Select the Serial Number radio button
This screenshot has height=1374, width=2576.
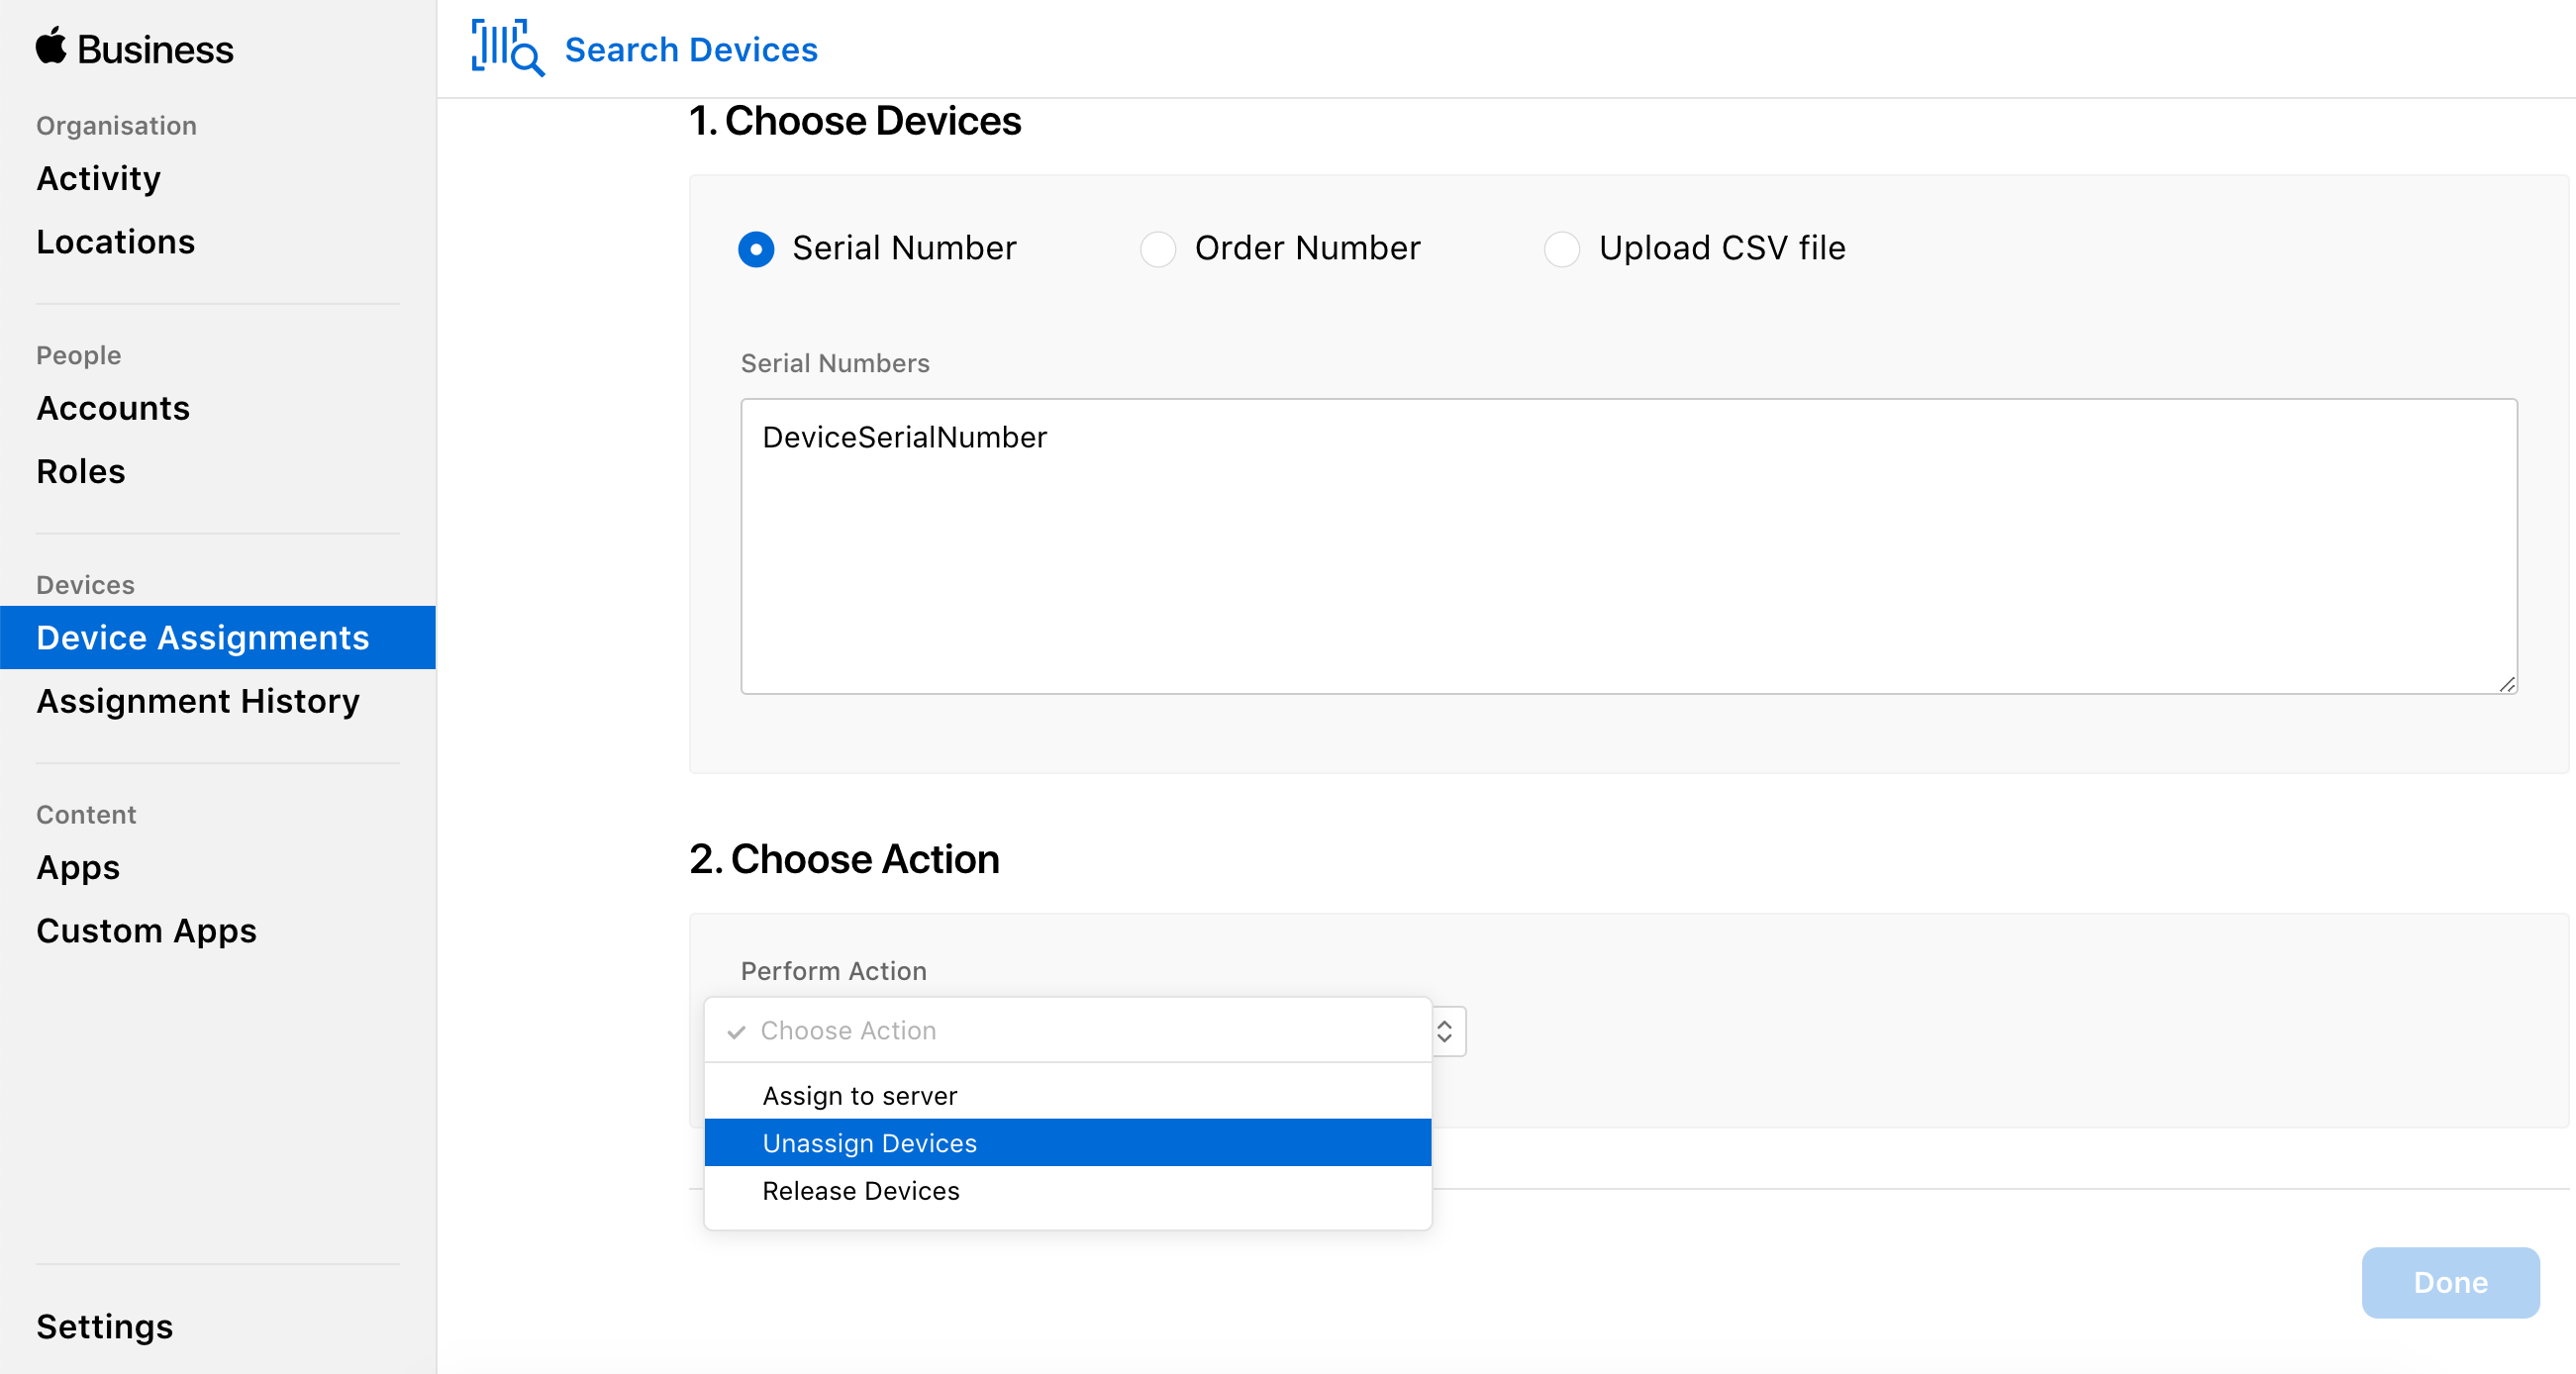tap(756, 248)
